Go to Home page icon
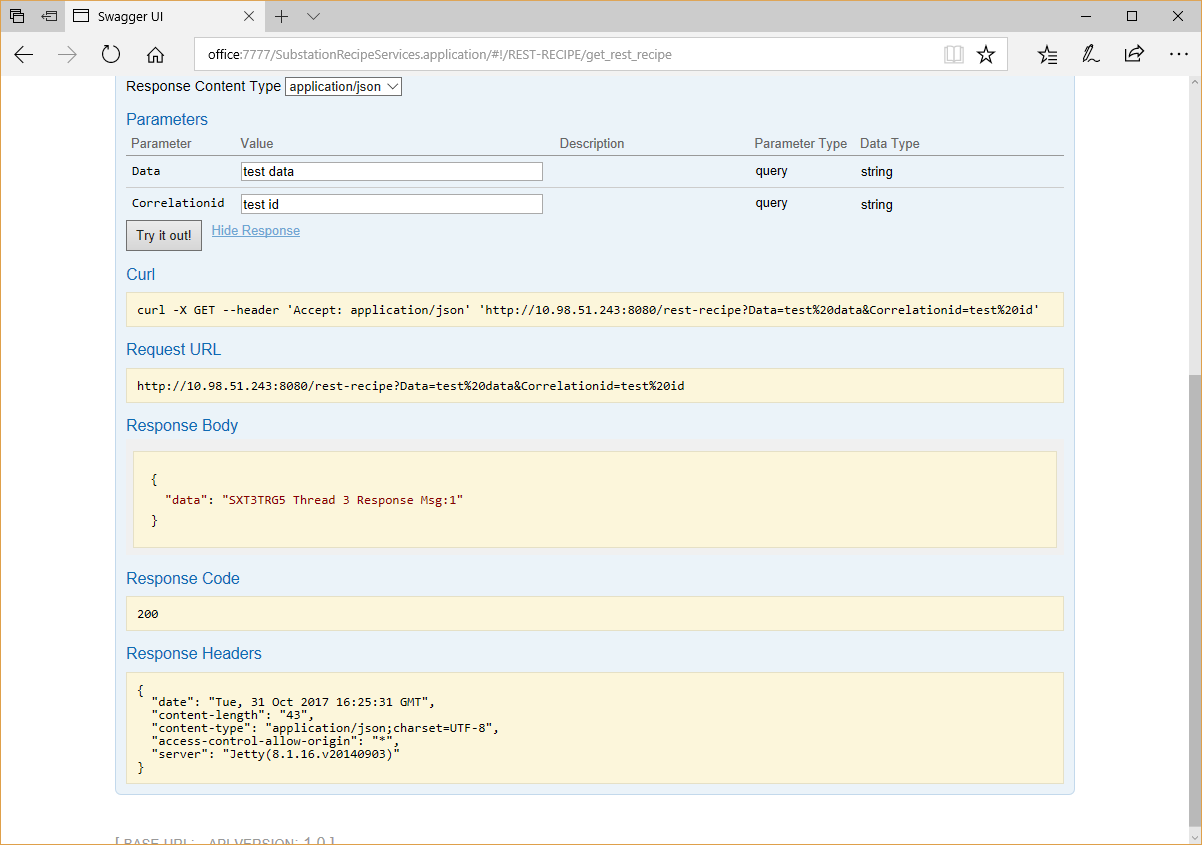Viewport: 1202px width, 845px height. tap(155, 55)
